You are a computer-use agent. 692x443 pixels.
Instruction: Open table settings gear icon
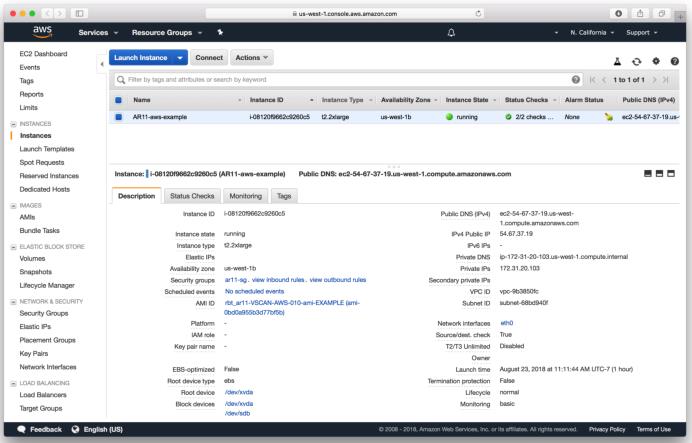click(x=656, y=61)
